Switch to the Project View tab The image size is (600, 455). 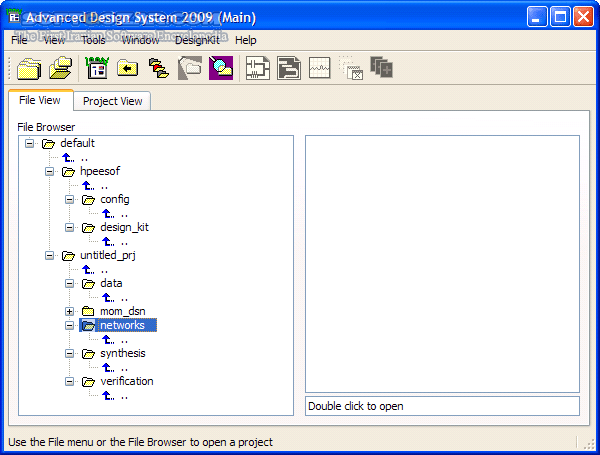coord(112,101)
